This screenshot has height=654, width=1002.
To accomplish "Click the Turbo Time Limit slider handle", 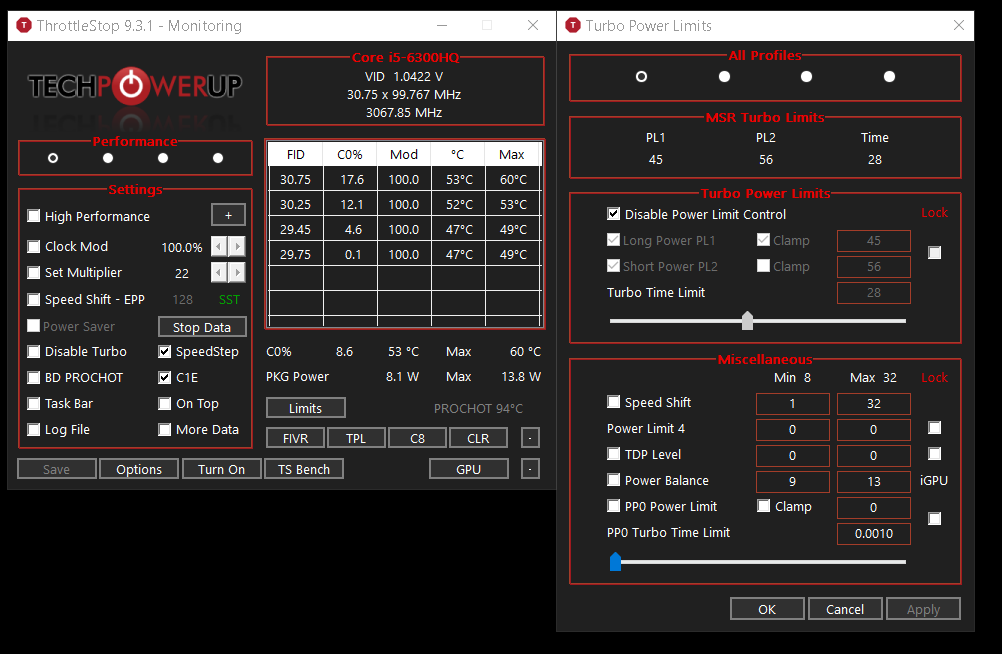I will tap(747, 320).
